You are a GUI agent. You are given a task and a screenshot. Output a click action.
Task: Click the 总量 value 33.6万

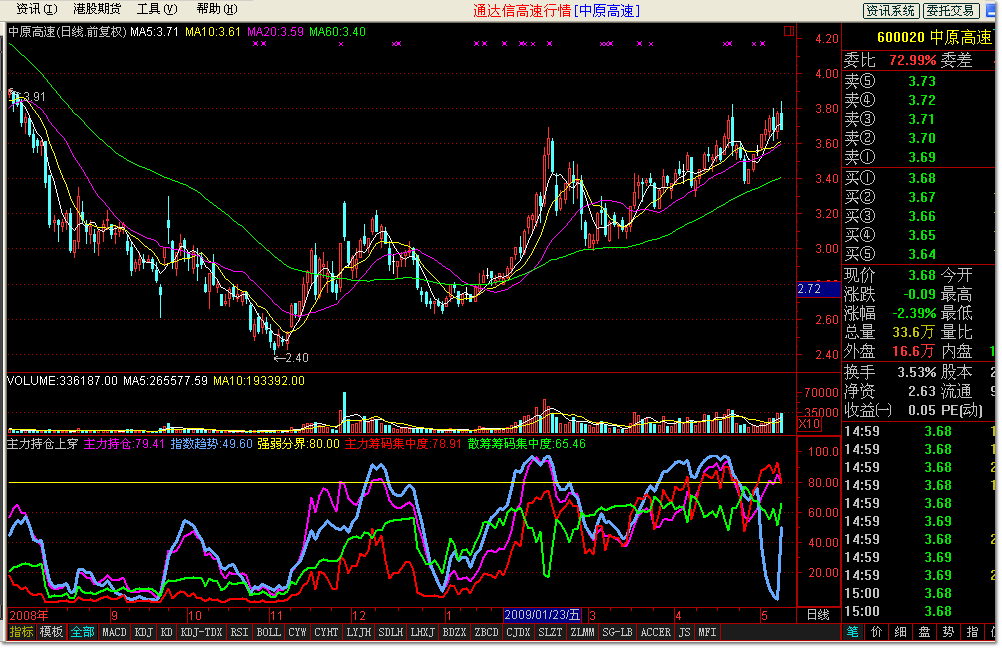point(914,332)
